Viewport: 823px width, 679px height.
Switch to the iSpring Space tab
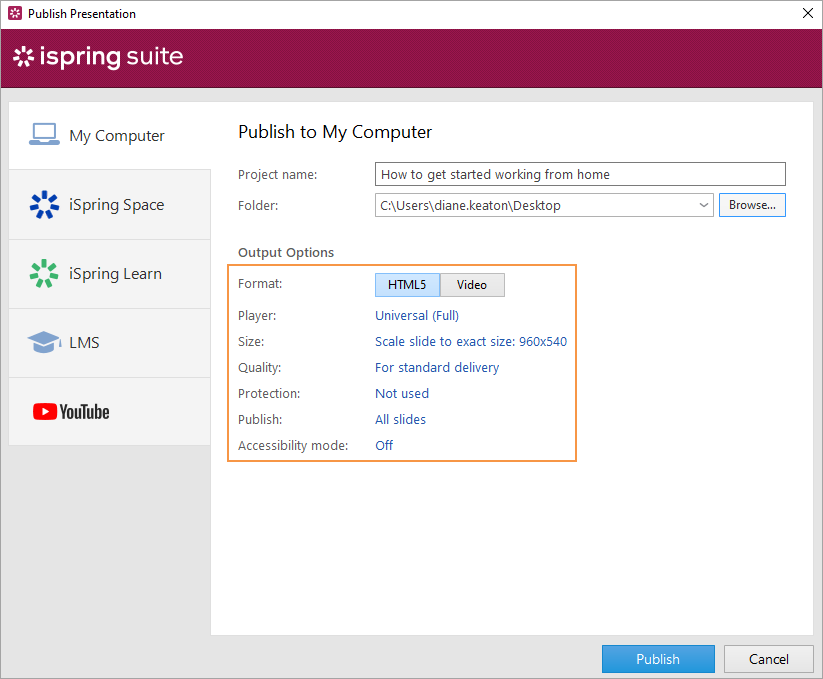click(110, 205)
